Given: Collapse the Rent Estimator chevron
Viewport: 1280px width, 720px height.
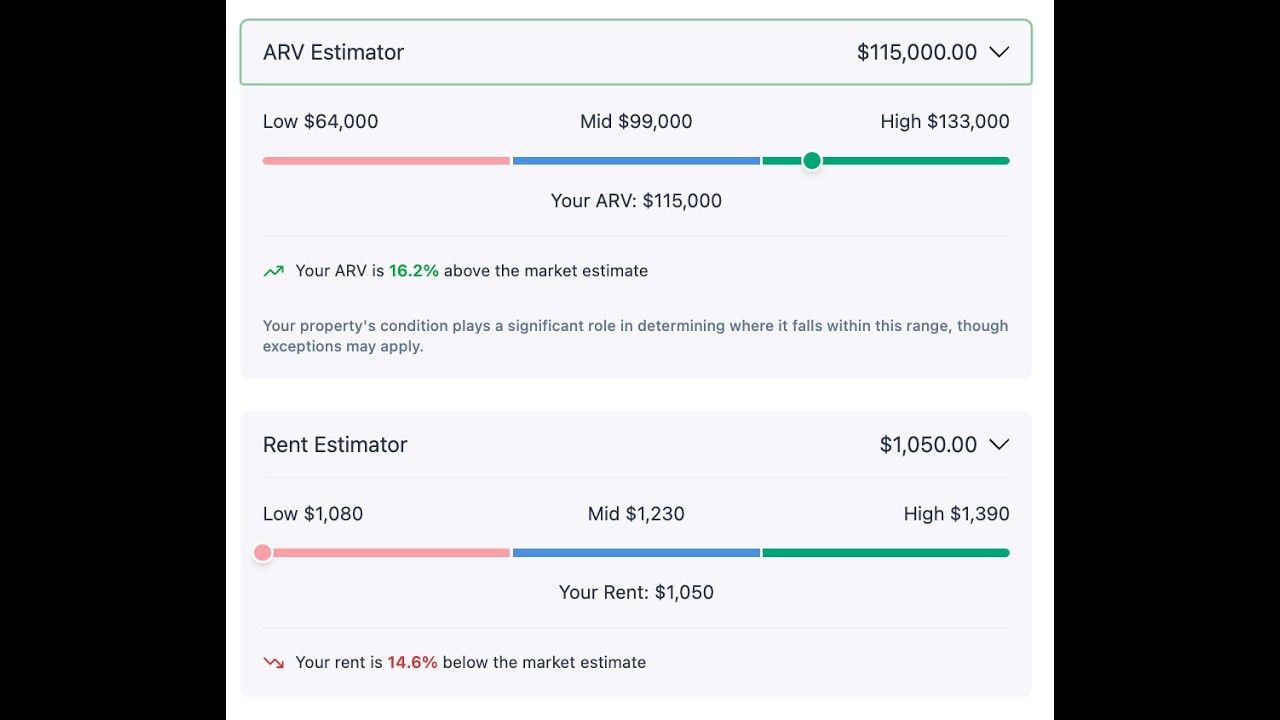Looking at the screenshot, I should point(999,444).
